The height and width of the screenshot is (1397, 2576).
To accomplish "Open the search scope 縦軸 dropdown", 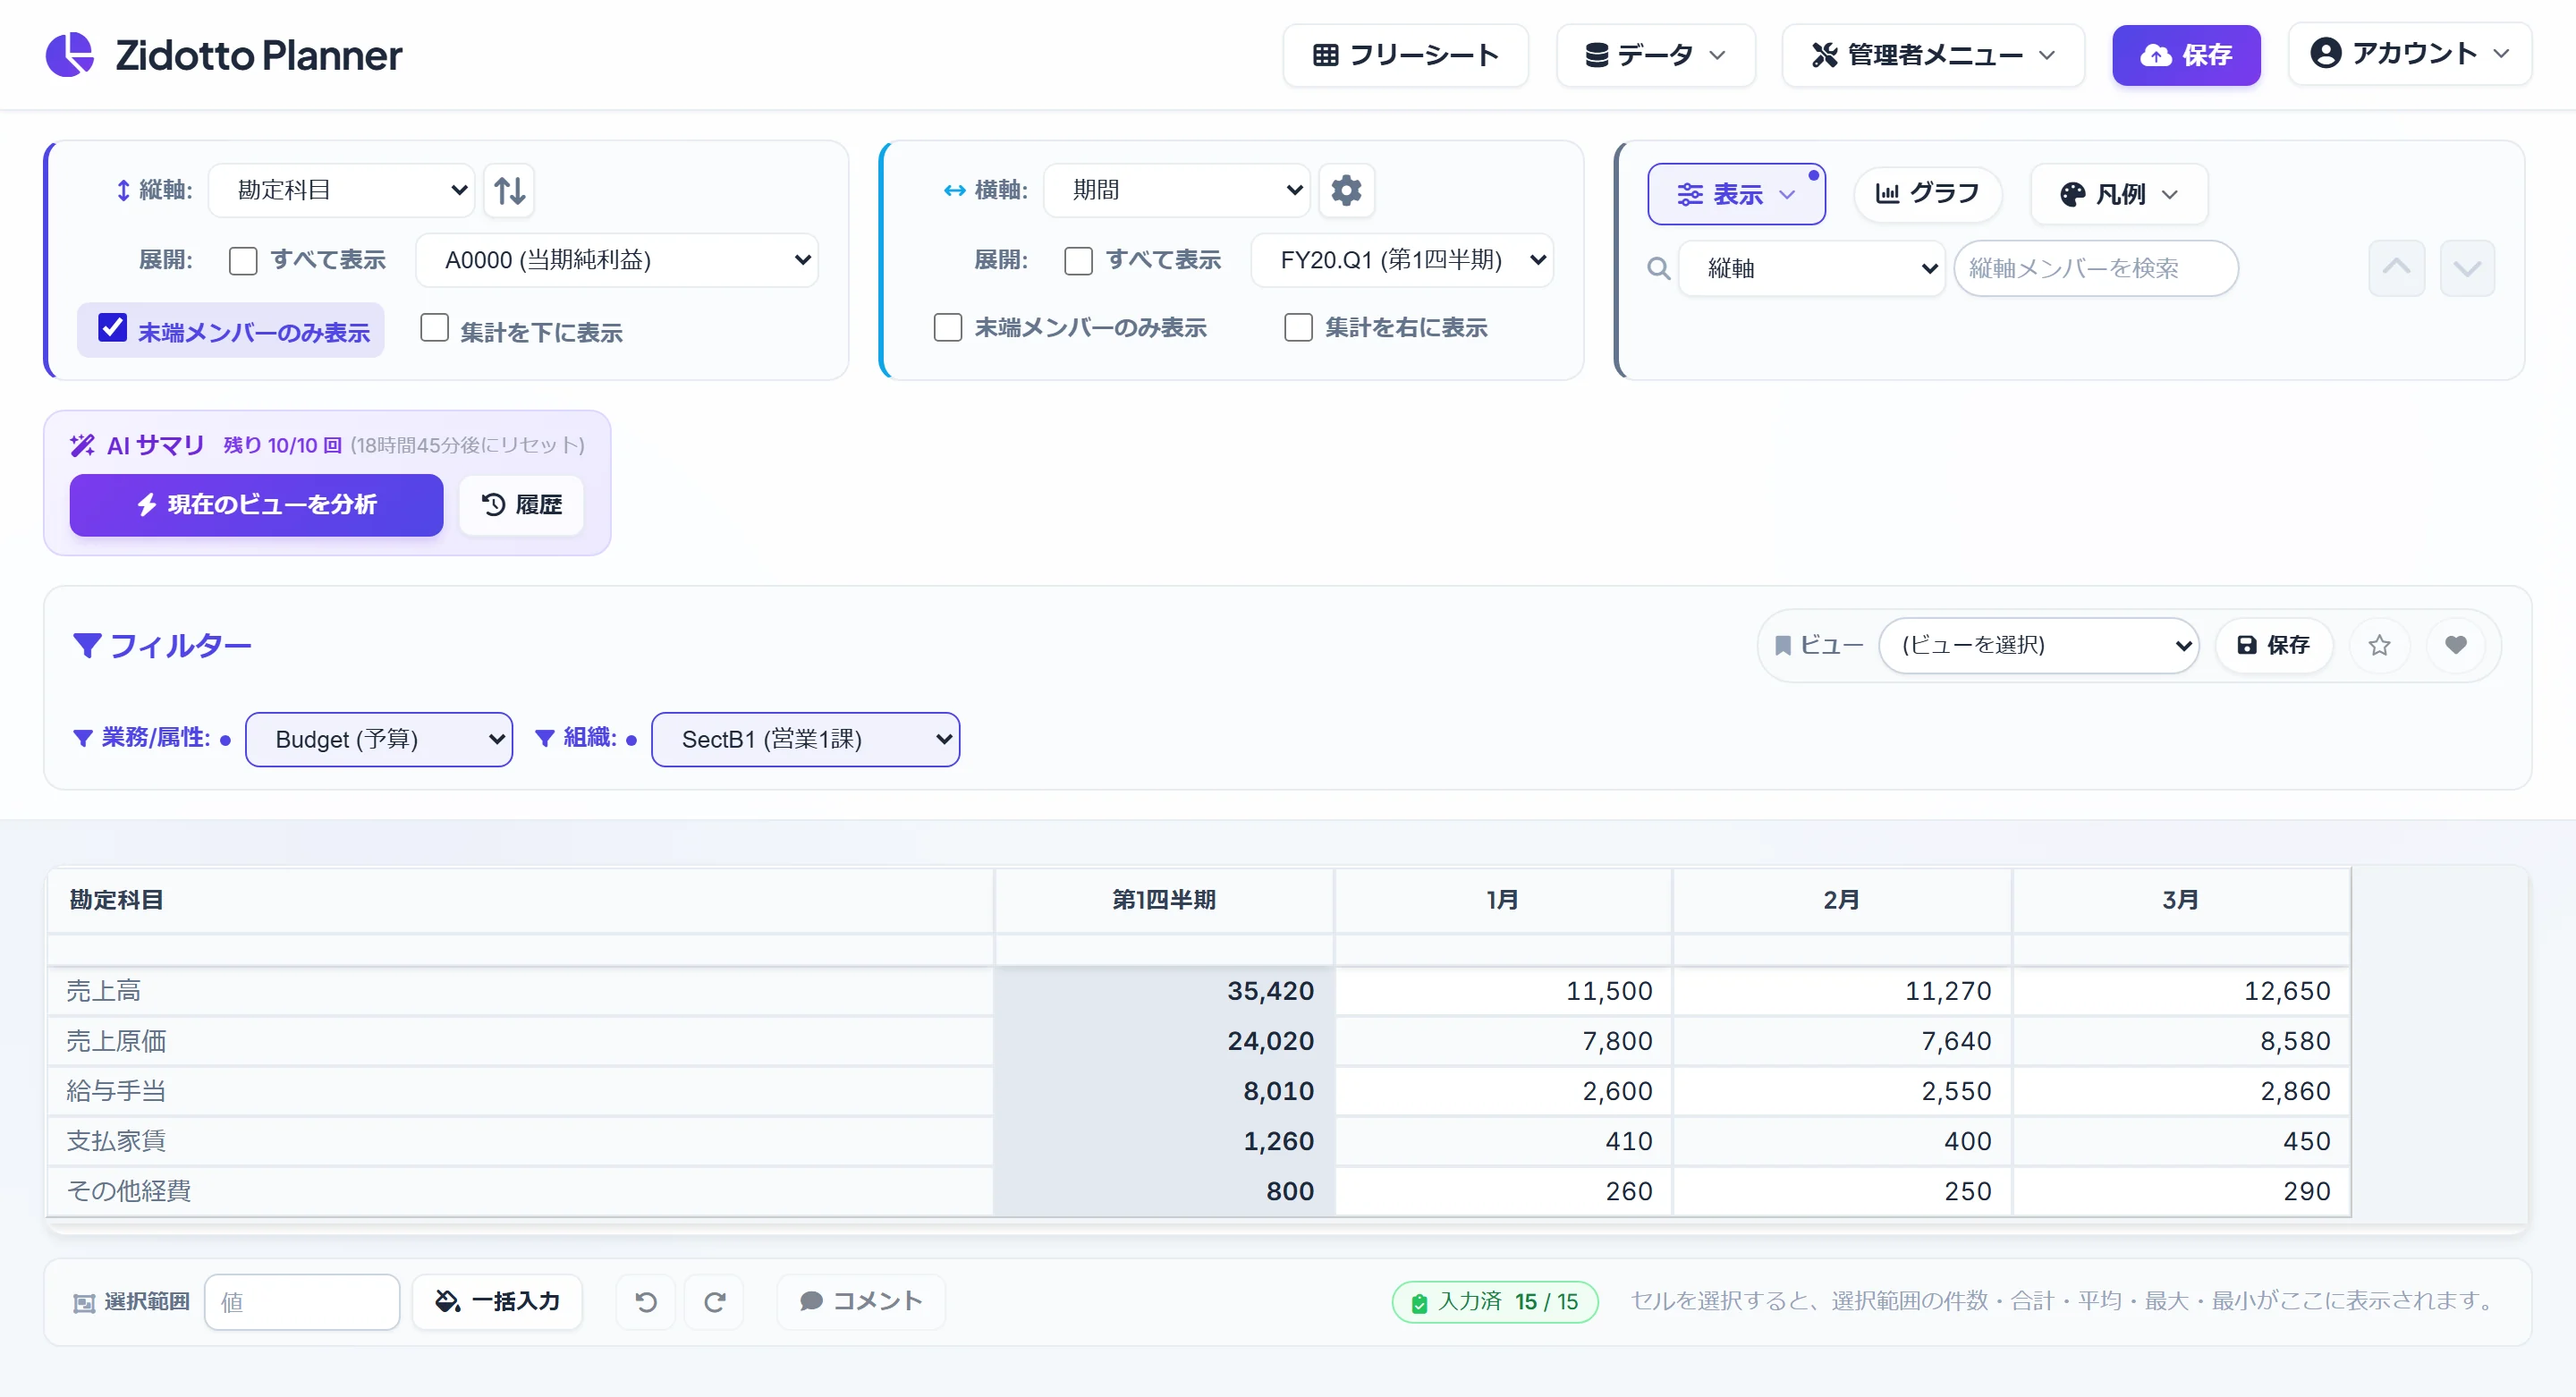I will [1811, 268].
